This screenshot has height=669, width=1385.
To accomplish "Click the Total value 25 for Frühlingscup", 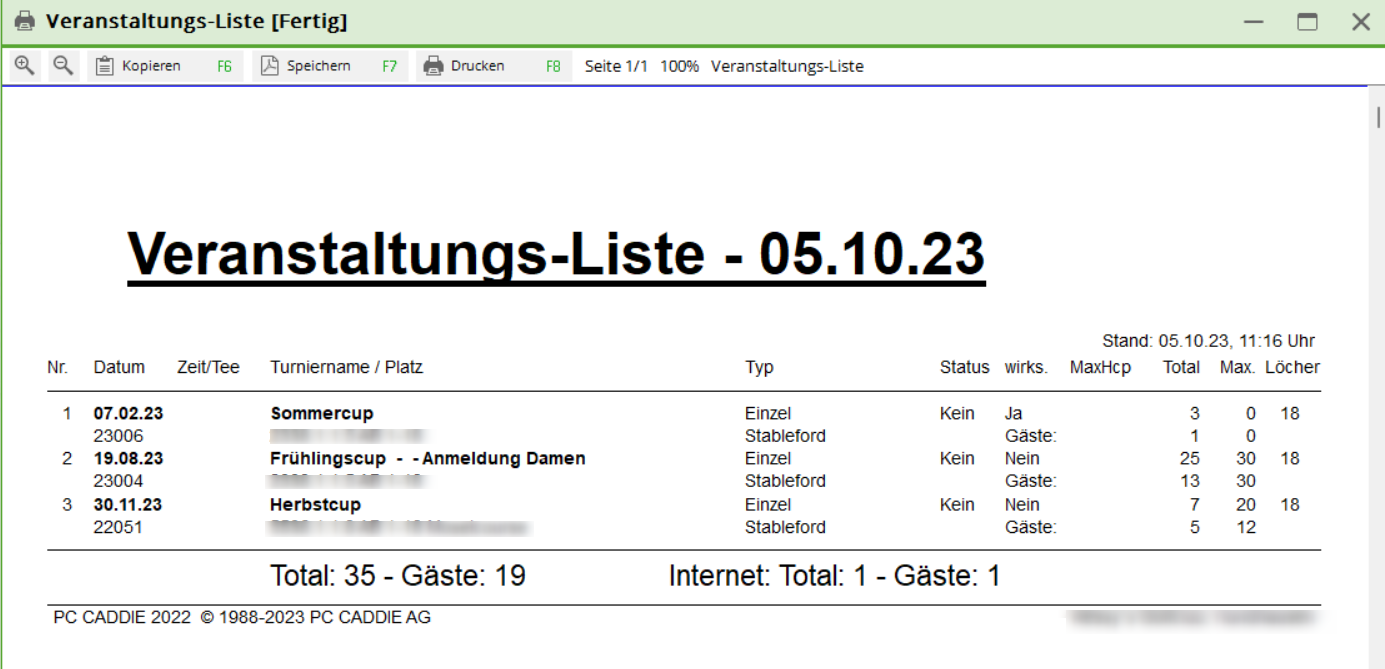I will point(1190,458).
